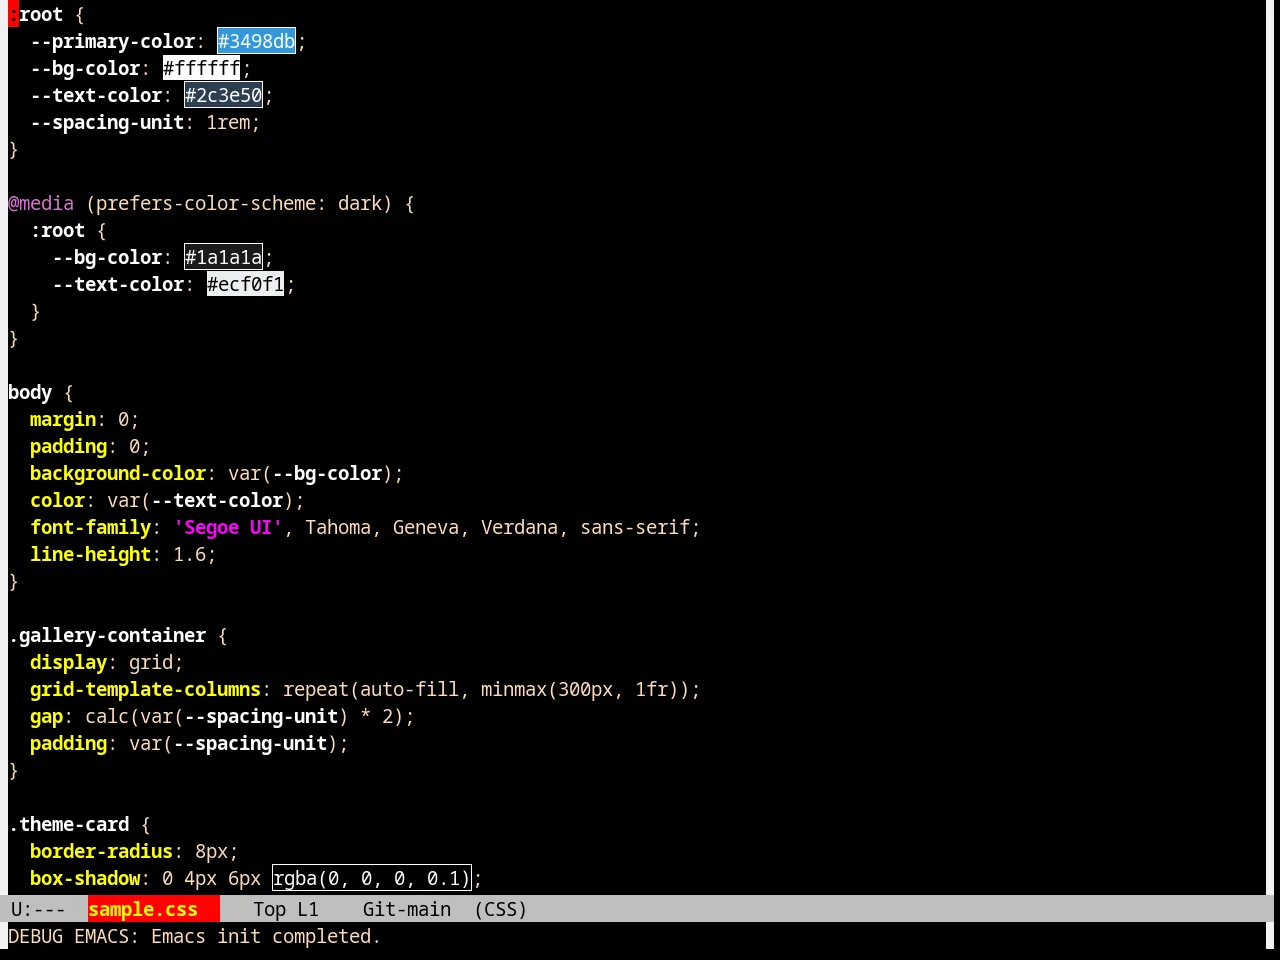Viewport: 1280px width, 960px height.
Task: Click the line-height property
Action: (90, 554)
